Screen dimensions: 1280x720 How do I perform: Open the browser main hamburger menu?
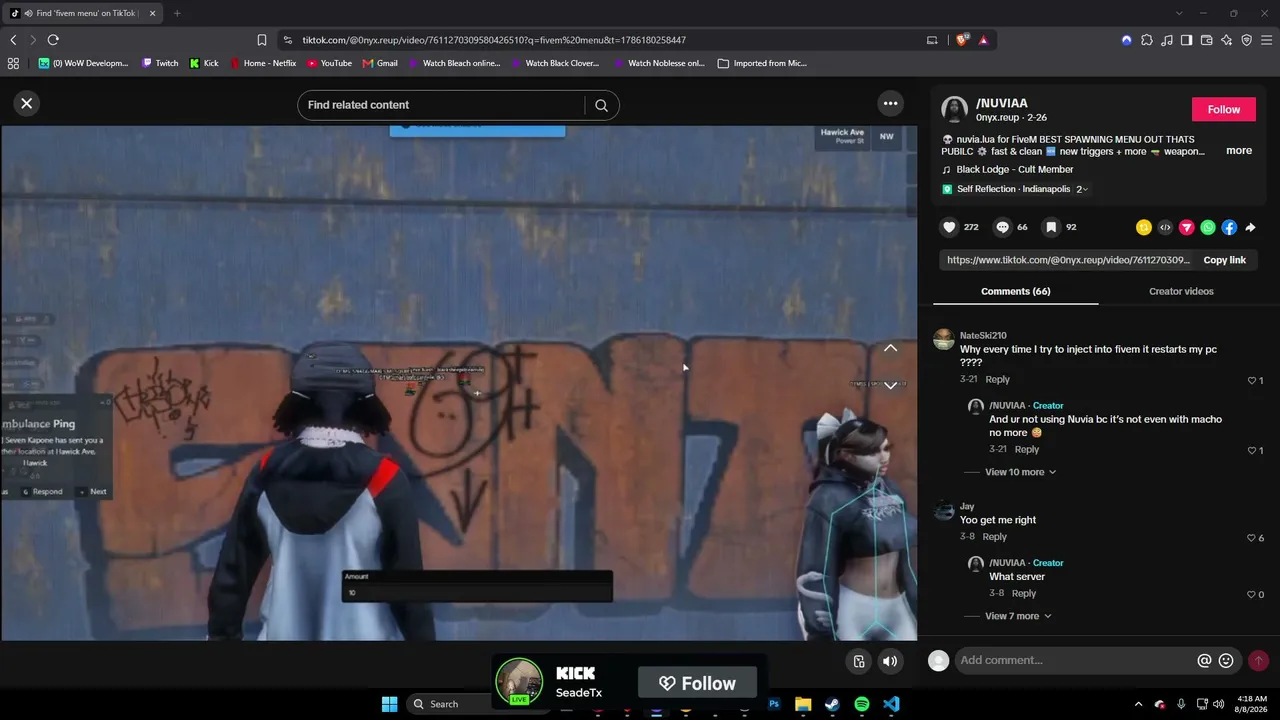[1266, 40]
